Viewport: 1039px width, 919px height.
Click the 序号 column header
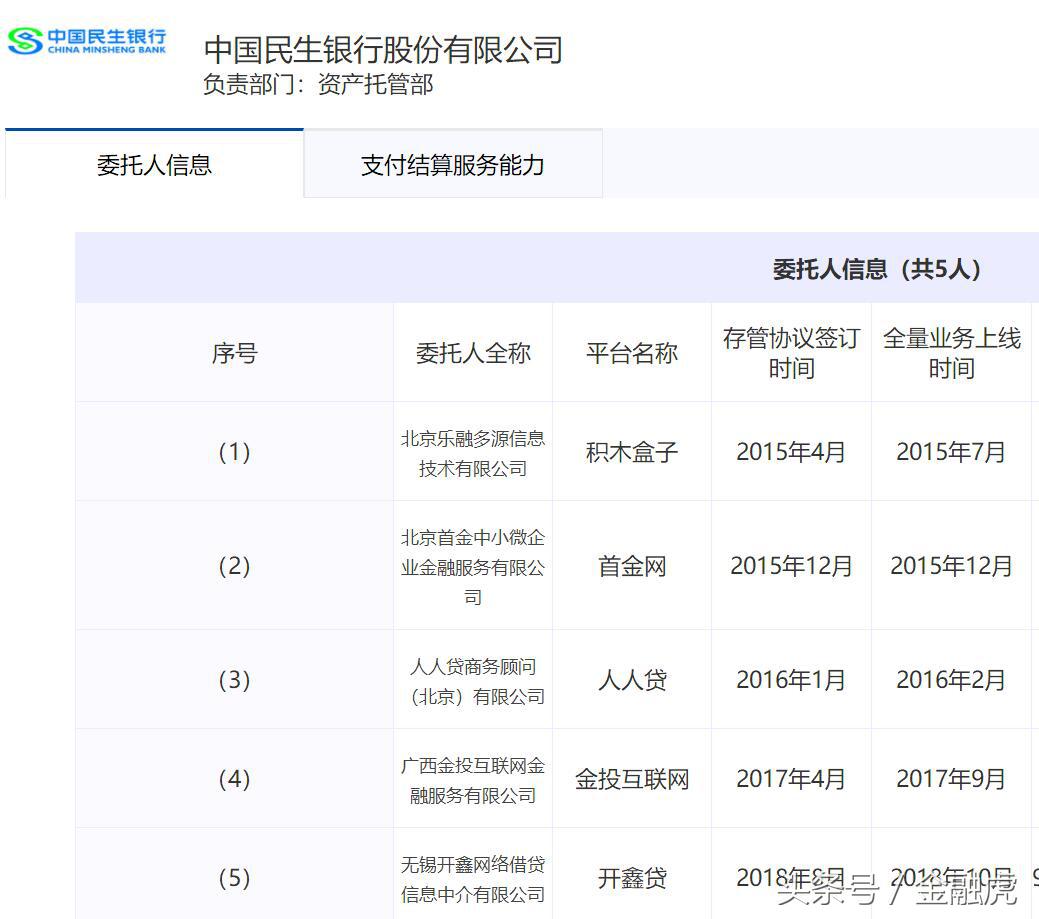(x=234, y=353)
